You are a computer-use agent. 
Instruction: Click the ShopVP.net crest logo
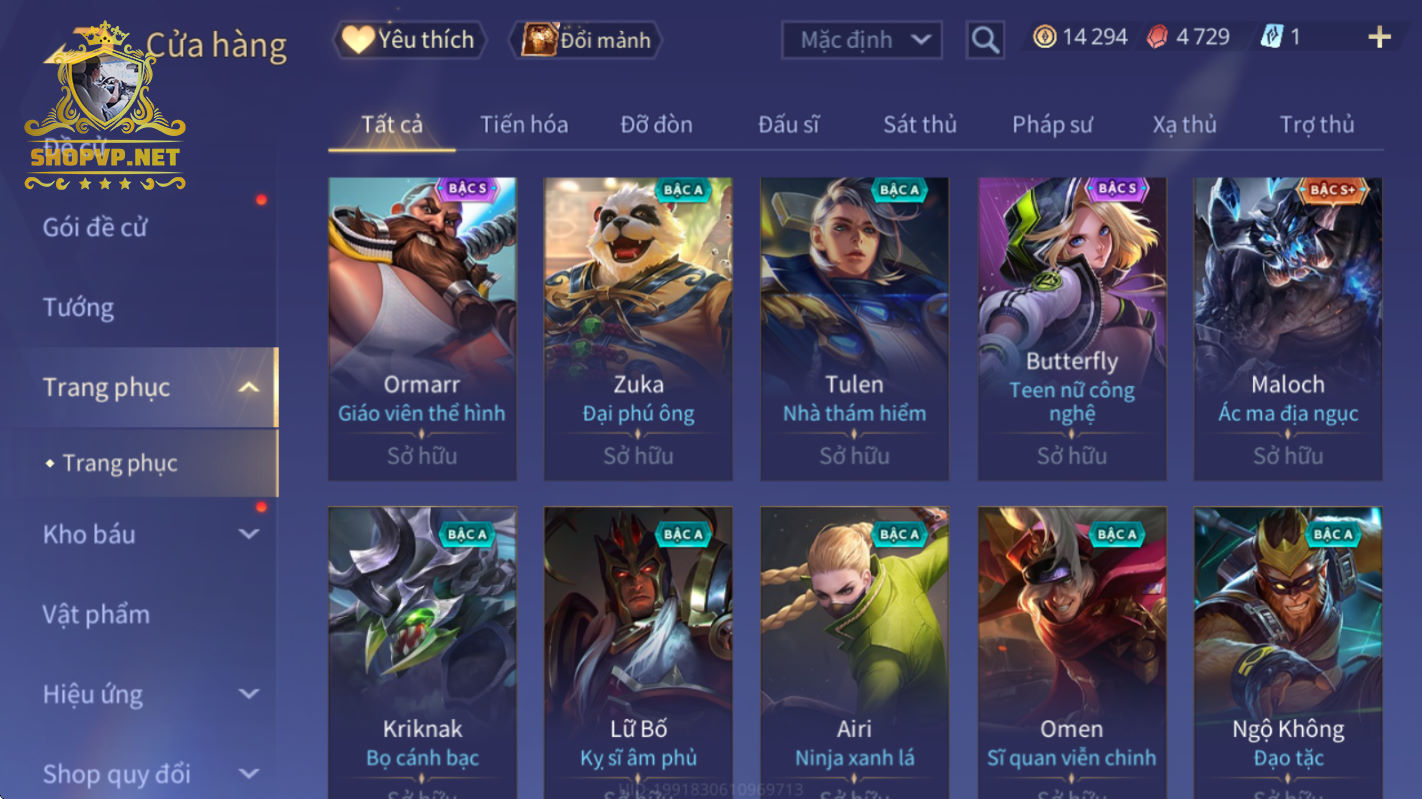[105, 107]
